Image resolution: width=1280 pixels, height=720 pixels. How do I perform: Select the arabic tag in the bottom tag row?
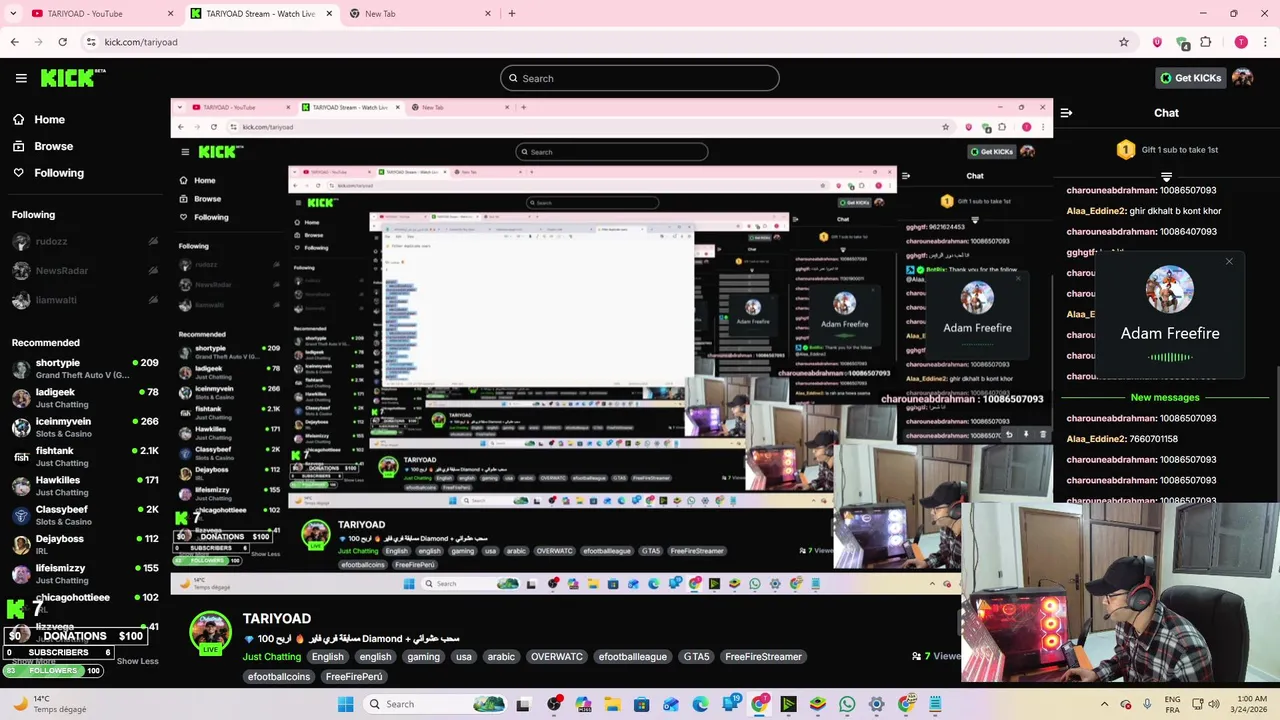[x=501, y=657]
